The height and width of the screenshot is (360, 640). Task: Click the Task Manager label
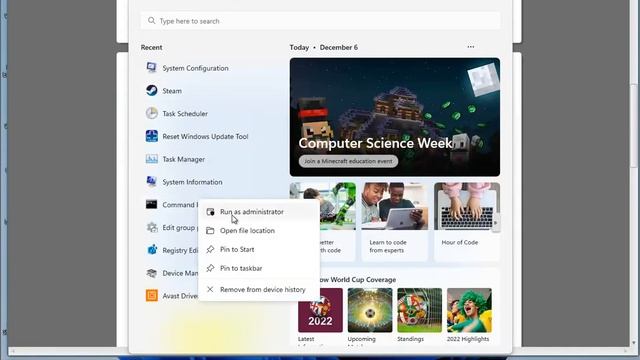click(x=184, y=160)
